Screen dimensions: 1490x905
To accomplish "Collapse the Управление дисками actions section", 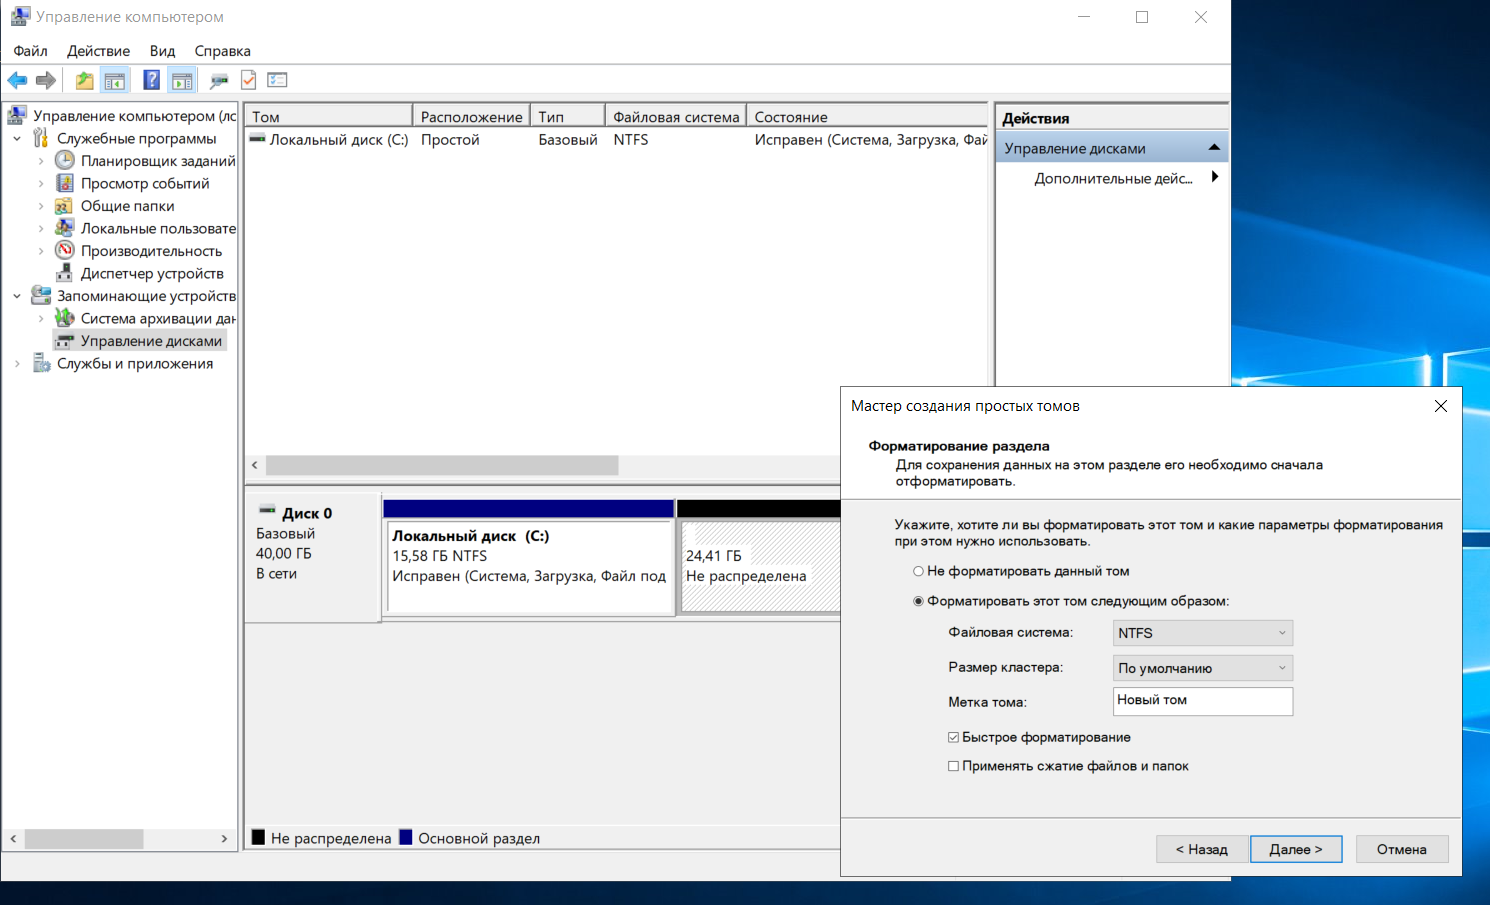I will (1214, 148).
